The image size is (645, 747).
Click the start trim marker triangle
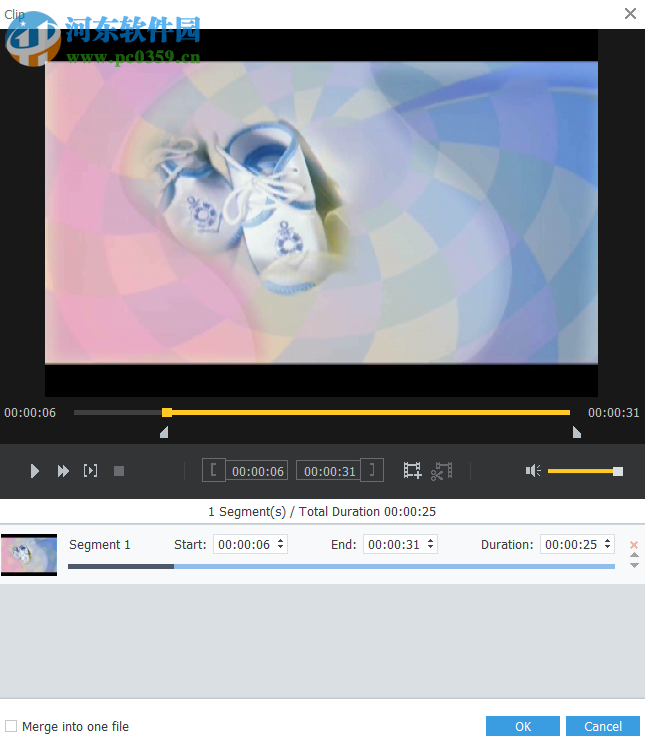point(164,432)
